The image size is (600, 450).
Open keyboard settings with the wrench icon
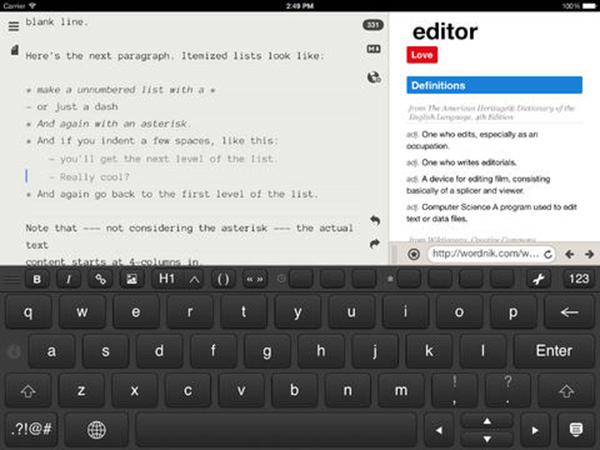point(539,279)
